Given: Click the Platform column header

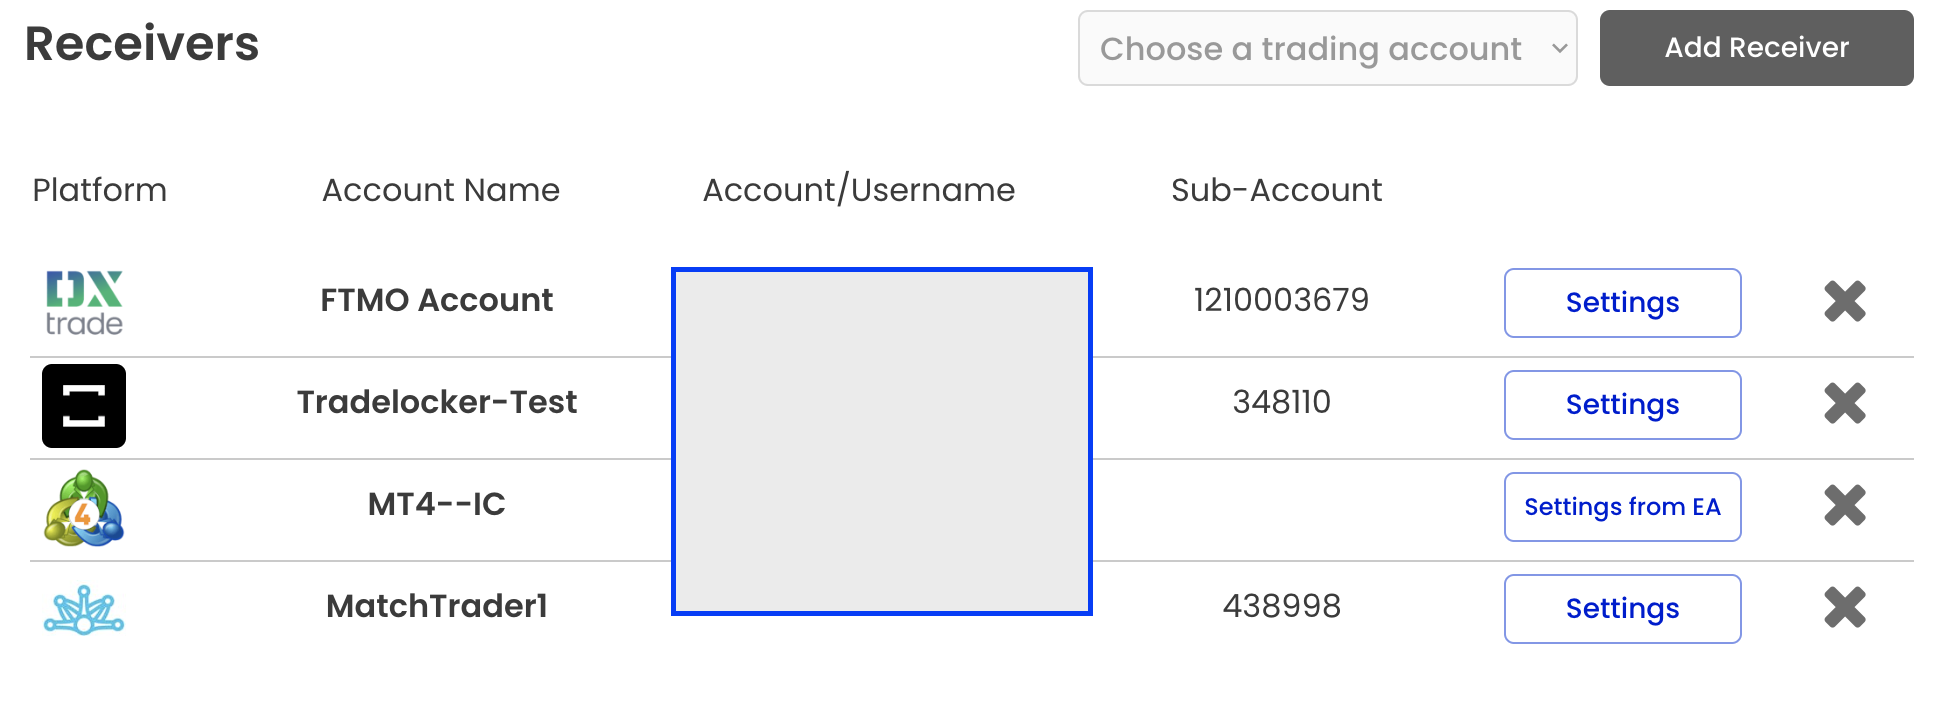Looking at the screenshot, I should 100,190.
